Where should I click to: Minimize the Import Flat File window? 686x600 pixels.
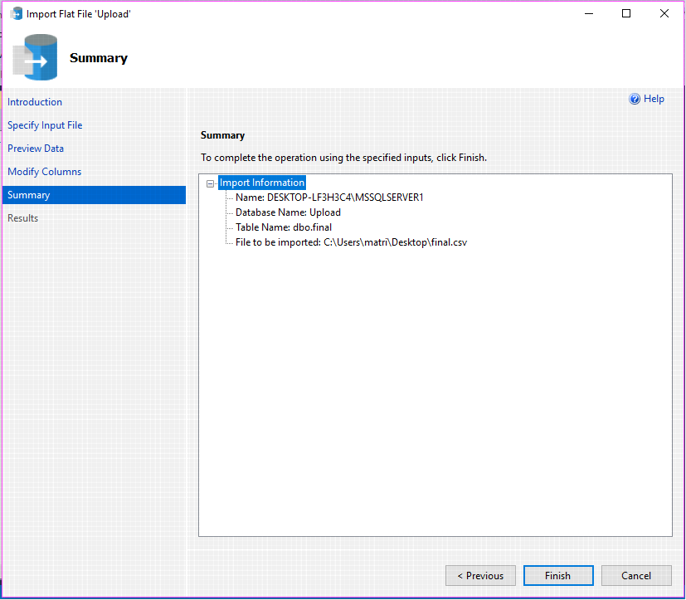coord(589,14)
